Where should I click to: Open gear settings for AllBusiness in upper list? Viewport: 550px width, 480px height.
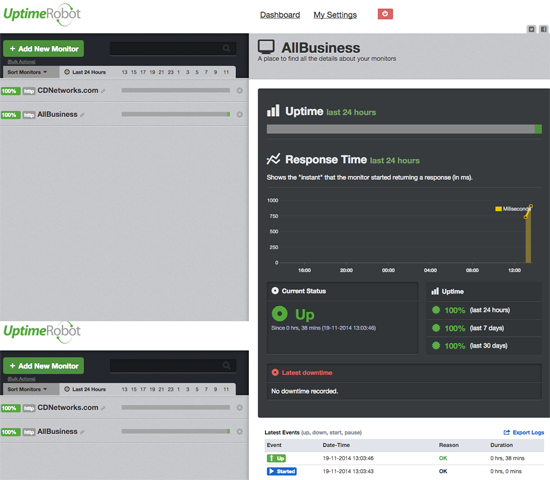(x=240, y=114)
